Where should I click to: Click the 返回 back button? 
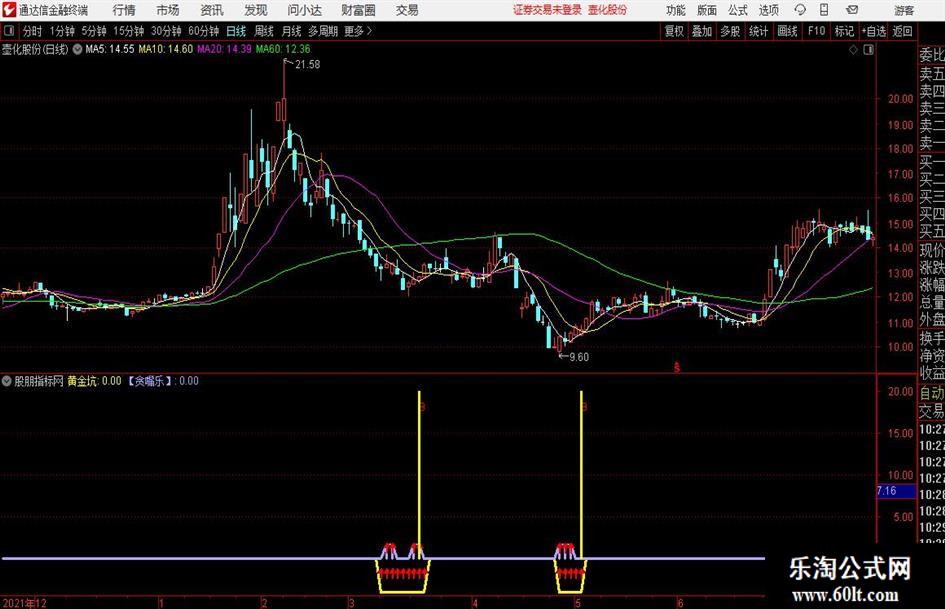tap(902, 31)
